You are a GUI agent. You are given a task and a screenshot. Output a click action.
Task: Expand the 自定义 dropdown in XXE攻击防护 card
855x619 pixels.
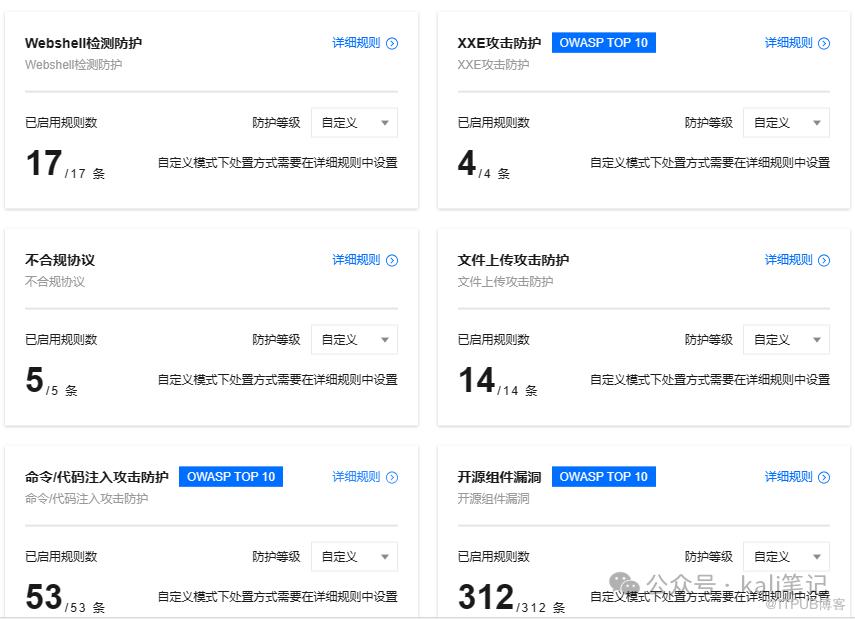pyautogui.click(x=786, y=123)
